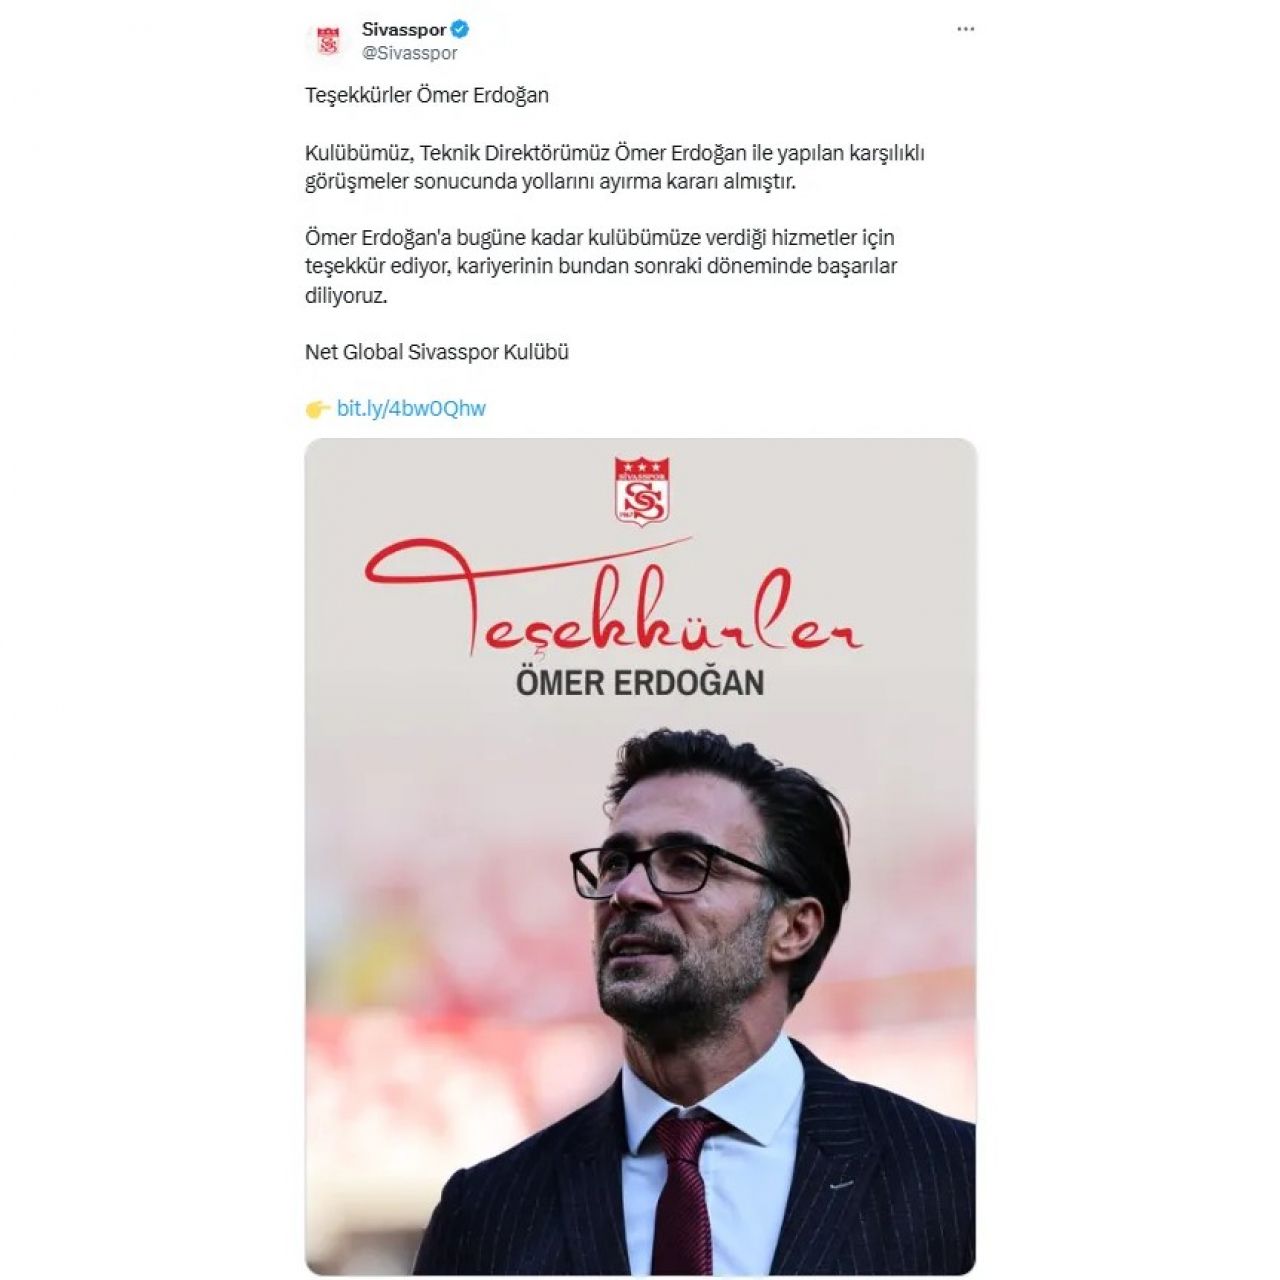Follow the bit.ly/4bw0Qhw link
Image resolution: width=1280 pixels, height=1280 pixels.
[411, 408]
